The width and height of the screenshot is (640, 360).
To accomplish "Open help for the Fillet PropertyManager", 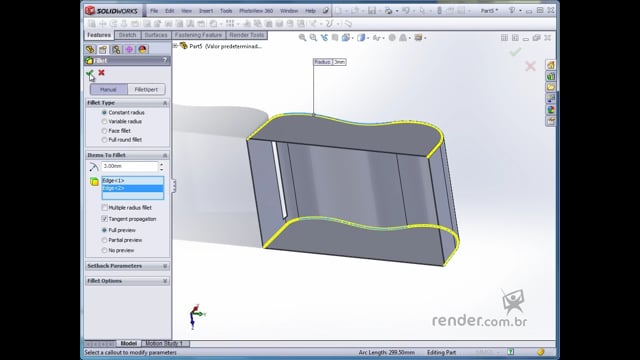I will (x=164, y=60).
